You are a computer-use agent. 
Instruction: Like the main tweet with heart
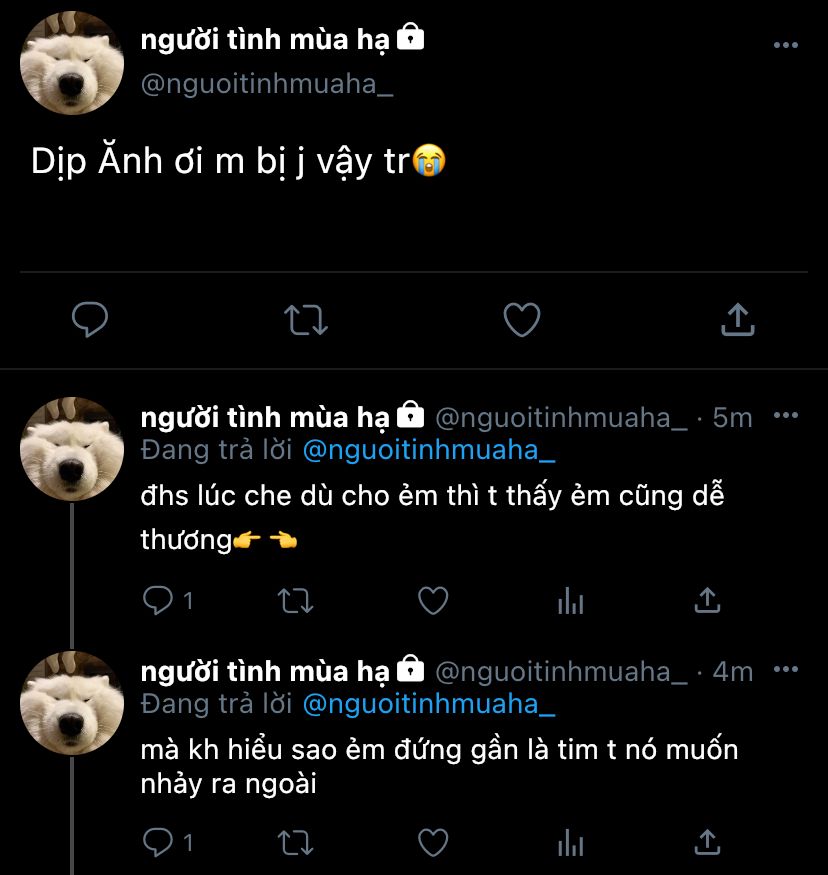coord(521,320)
